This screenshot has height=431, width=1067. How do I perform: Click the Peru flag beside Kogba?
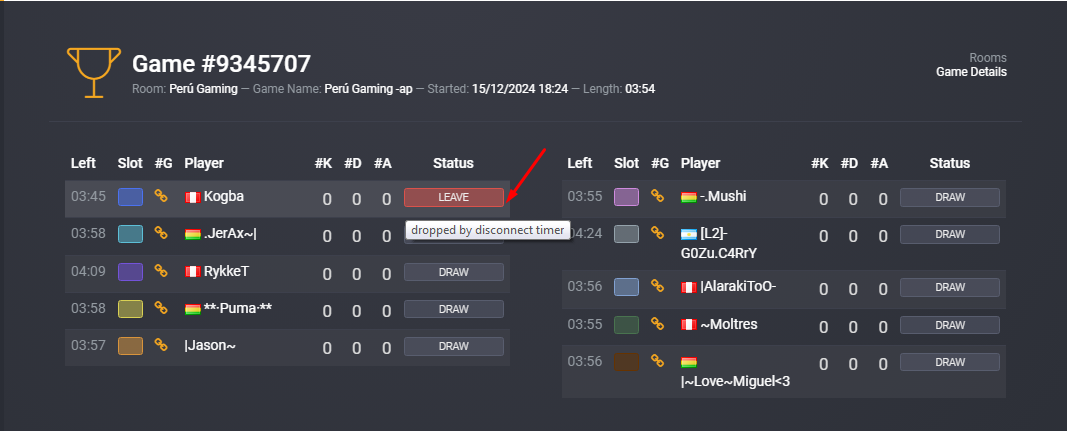click(193, 197)
